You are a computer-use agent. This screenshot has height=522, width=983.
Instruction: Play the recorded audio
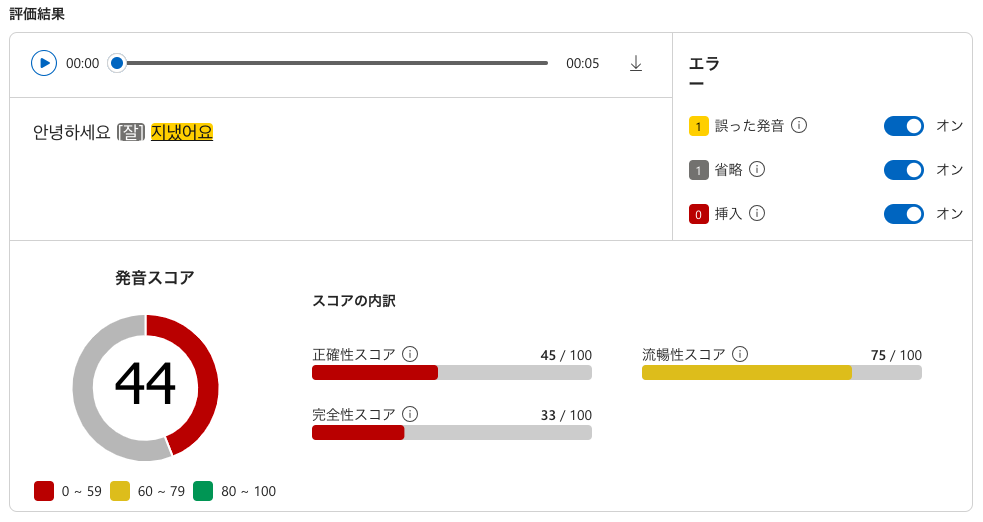point(44,63)
